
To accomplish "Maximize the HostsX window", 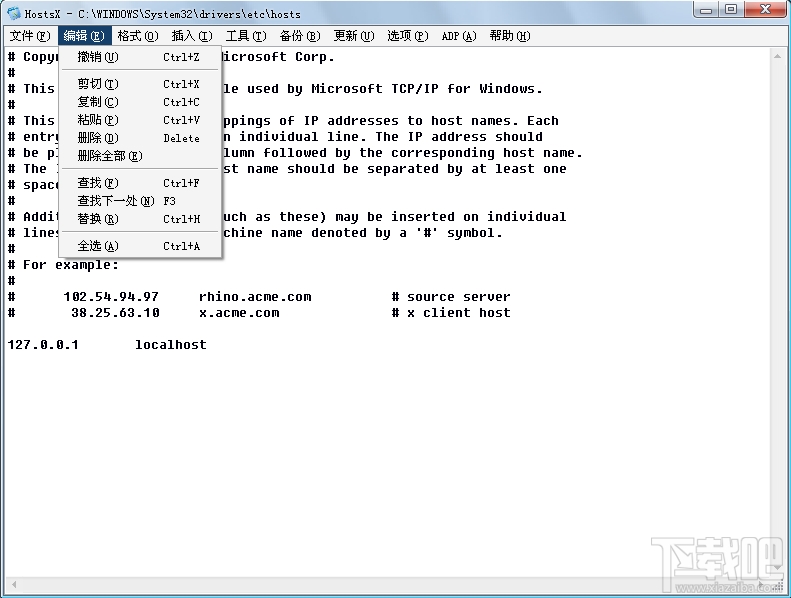I will point(731,9).
